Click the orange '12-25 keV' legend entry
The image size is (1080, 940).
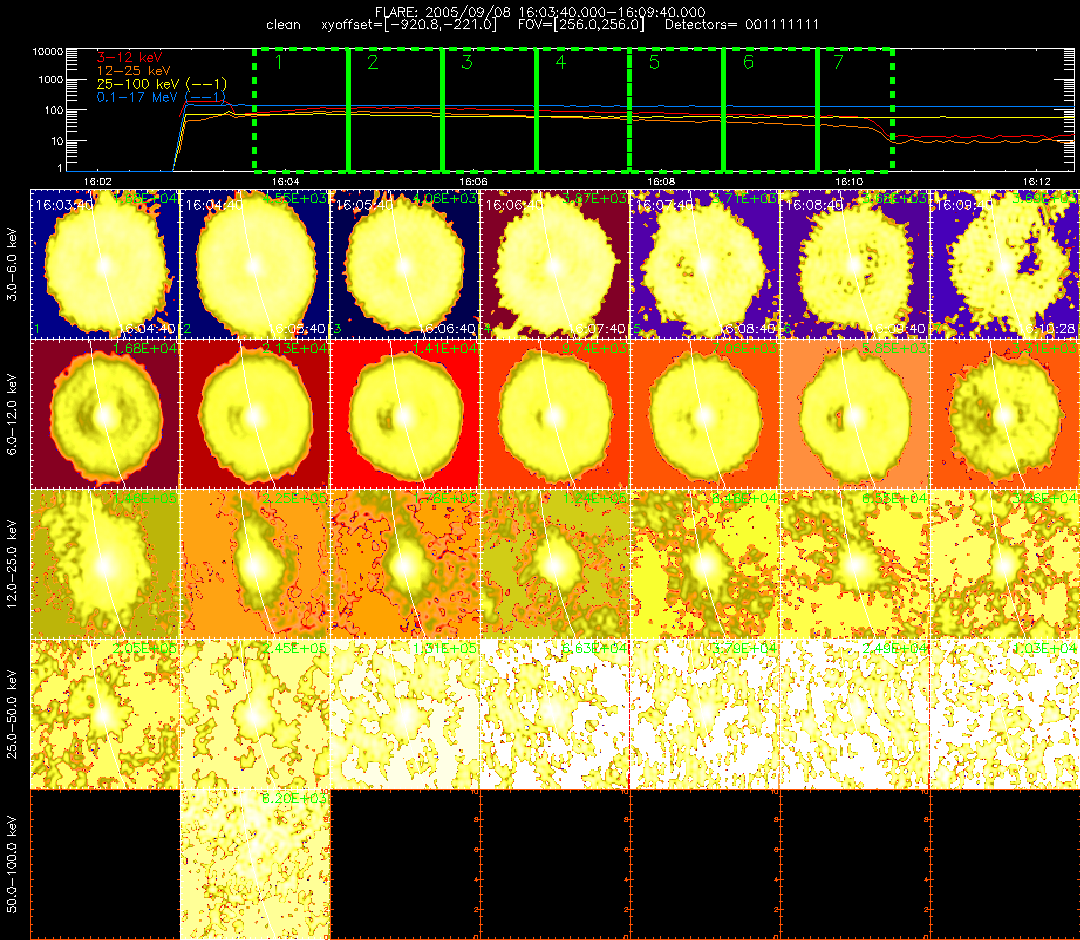(x=134, y=70)
